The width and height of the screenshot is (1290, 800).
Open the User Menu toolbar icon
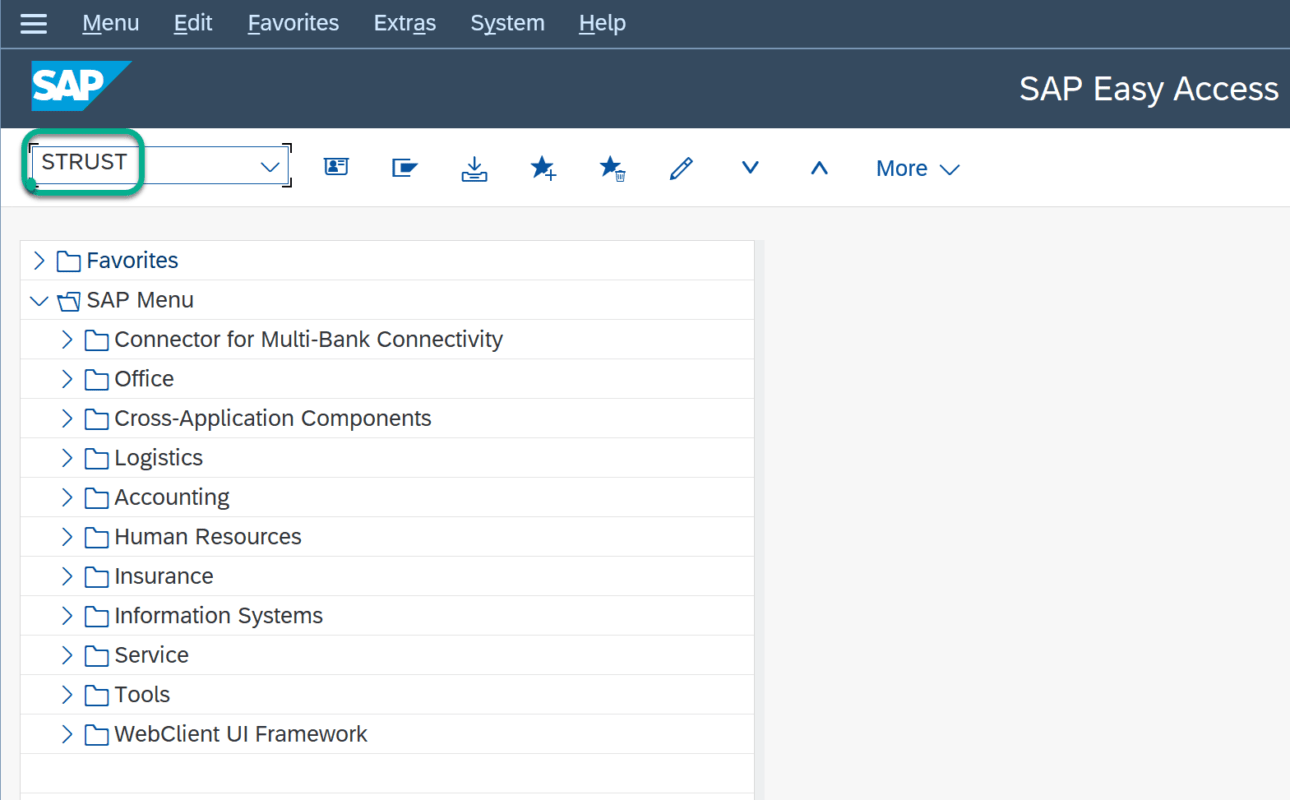tap(336, 167)
